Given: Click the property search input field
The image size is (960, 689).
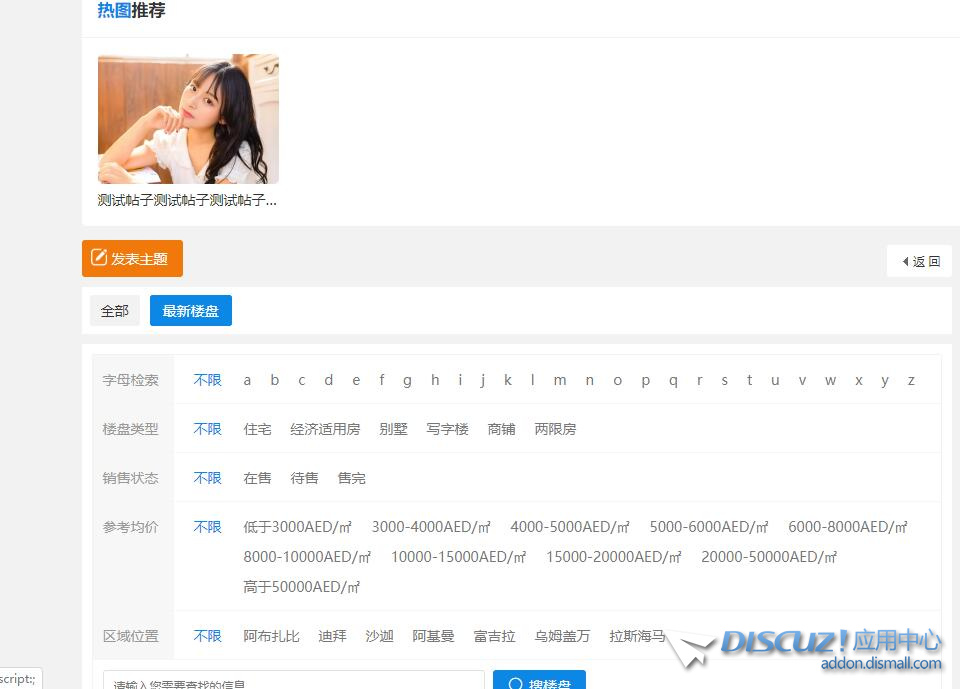Looking at the screenshot, I should coord(293,682).
